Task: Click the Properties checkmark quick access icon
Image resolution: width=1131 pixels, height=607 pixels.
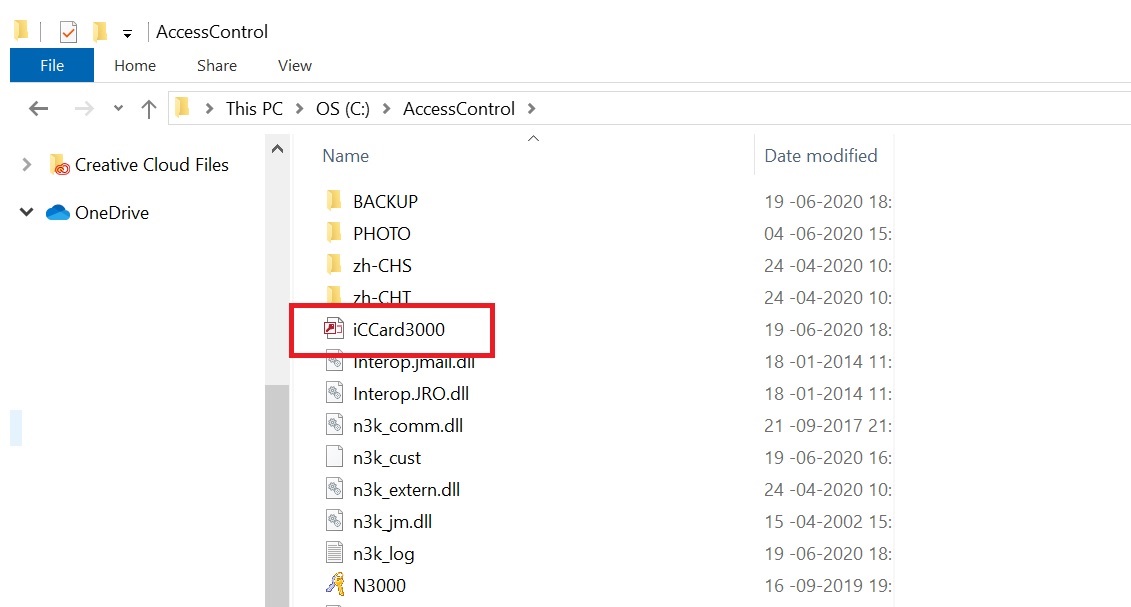Action: pyautogui.click(x=69, y=32)
